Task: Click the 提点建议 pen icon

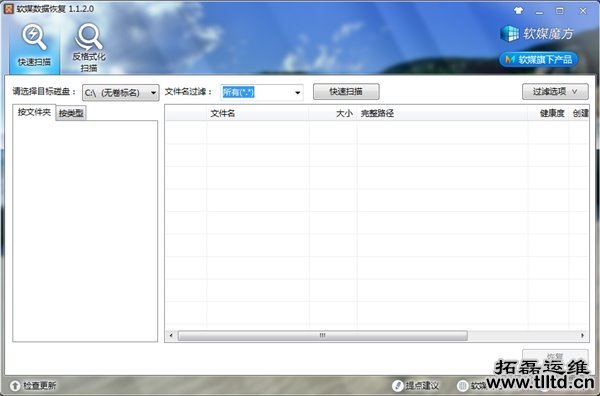Action: (x=398, y=386)
